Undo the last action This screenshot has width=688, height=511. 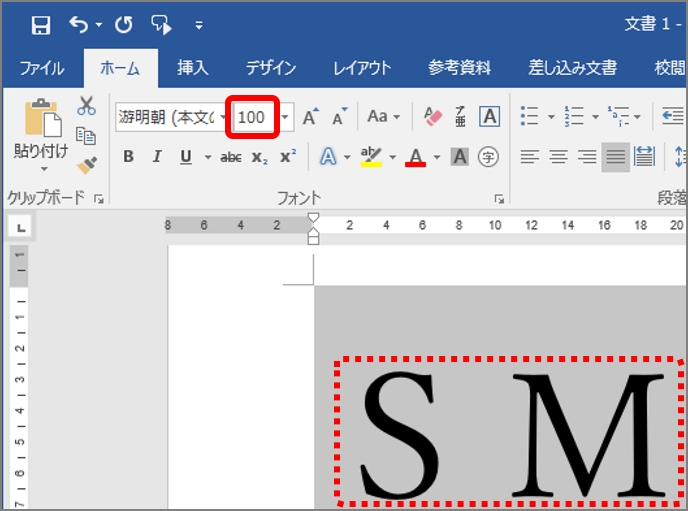point(79,25)
